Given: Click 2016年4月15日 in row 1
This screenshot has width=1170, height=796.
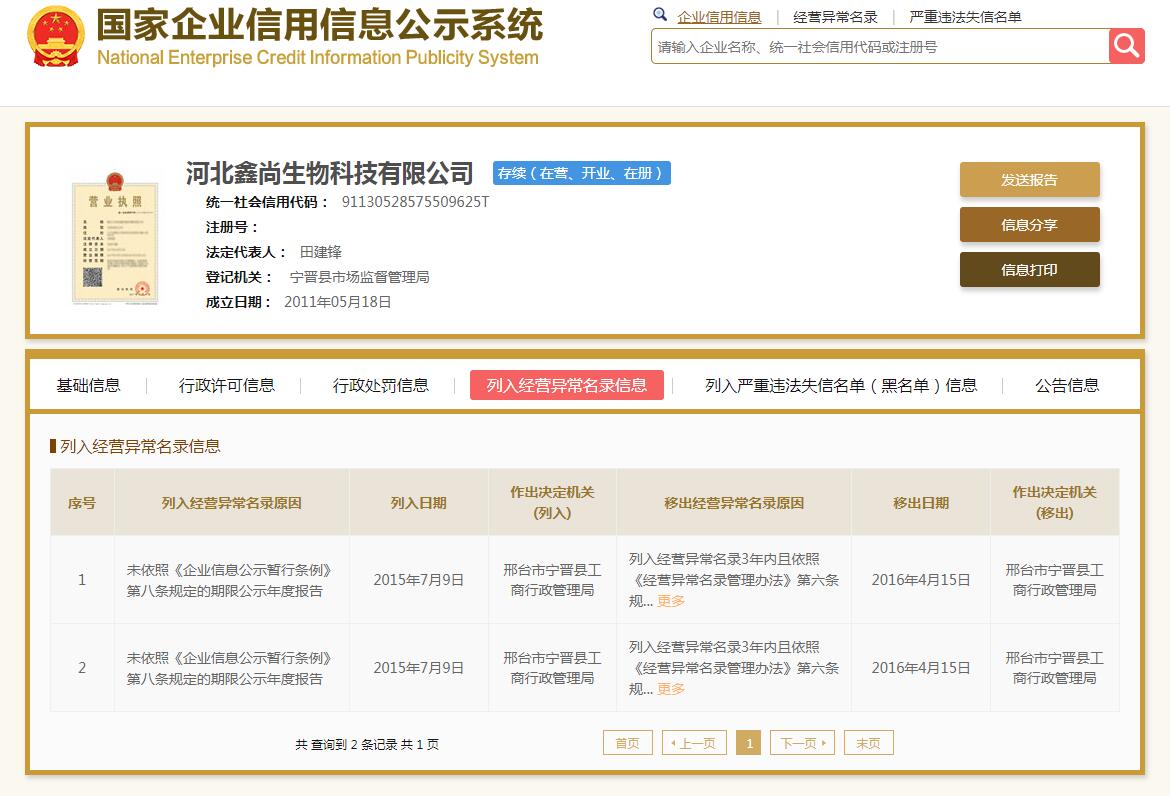Looking at the screenshot, I should 921,580.
